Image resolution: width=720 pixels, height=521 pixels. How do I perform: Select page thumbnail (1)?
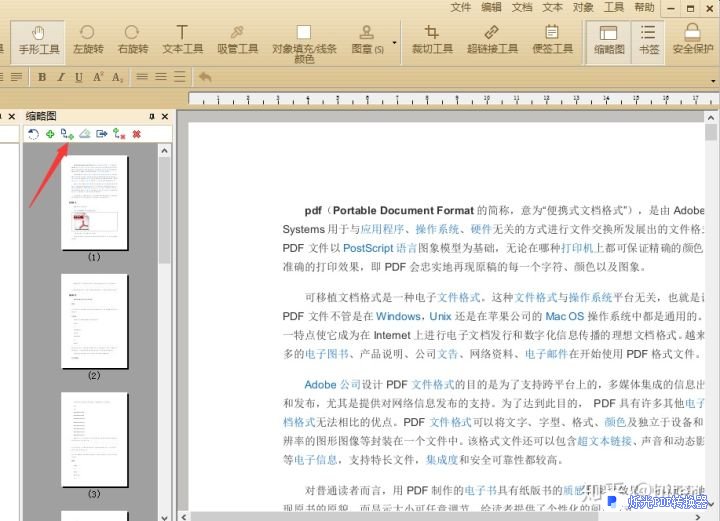95,203
